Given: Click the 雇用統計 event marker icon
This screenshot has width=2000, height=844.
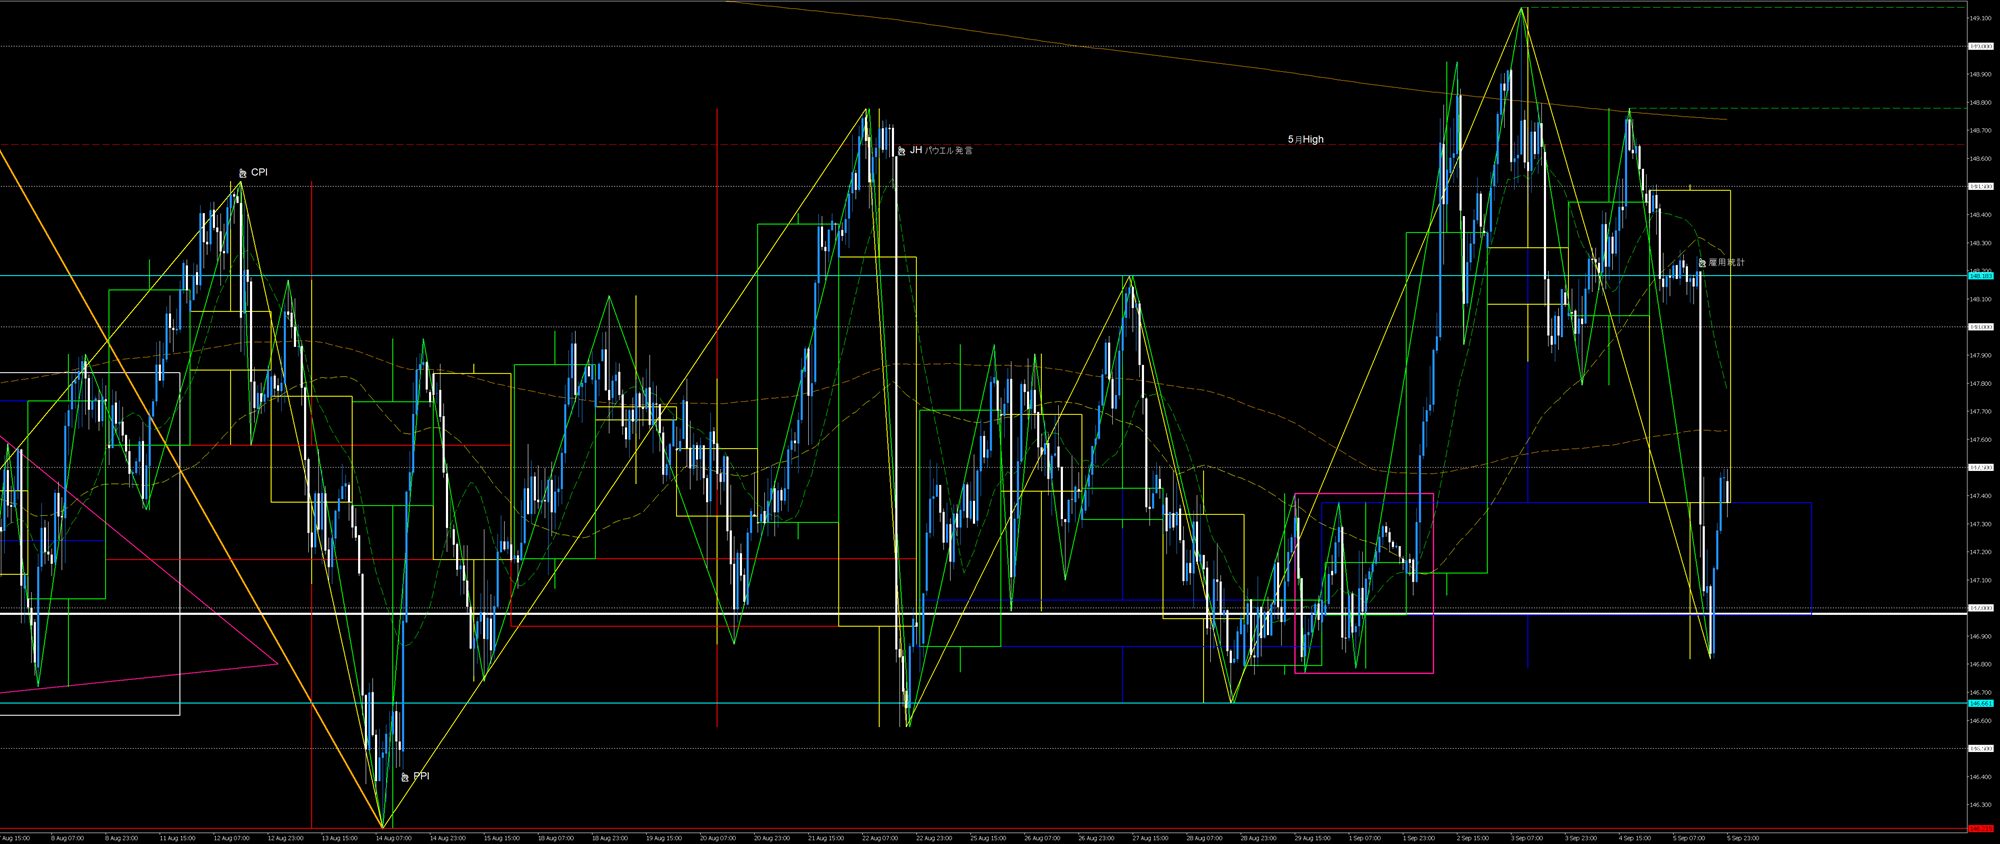Looking at the screenshot, I should (1701, 263).
